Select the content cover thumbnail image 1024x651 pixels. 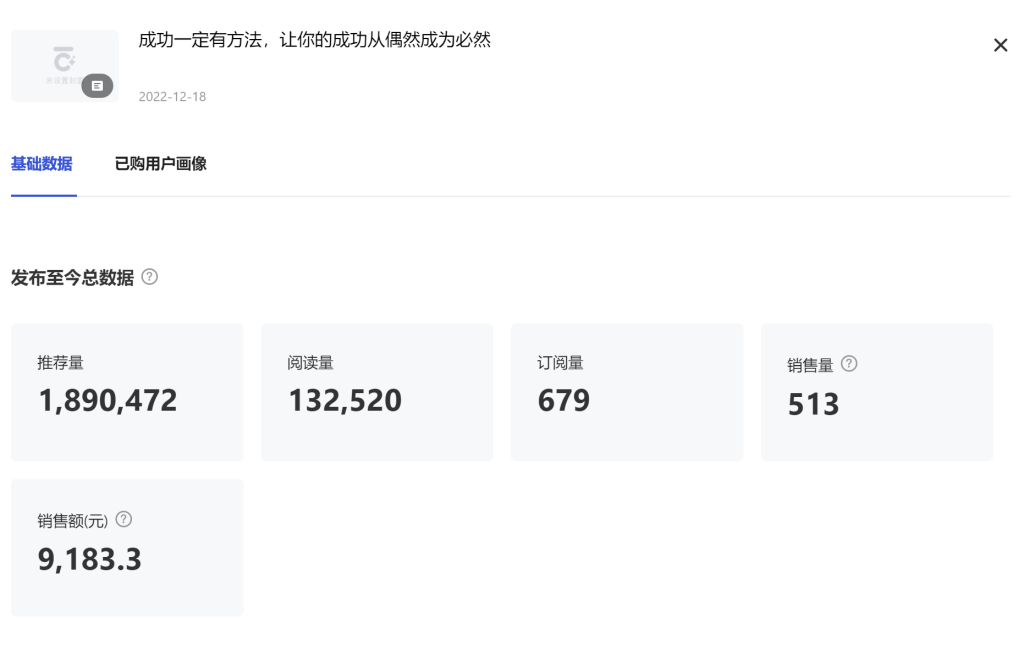pos(64,65)
